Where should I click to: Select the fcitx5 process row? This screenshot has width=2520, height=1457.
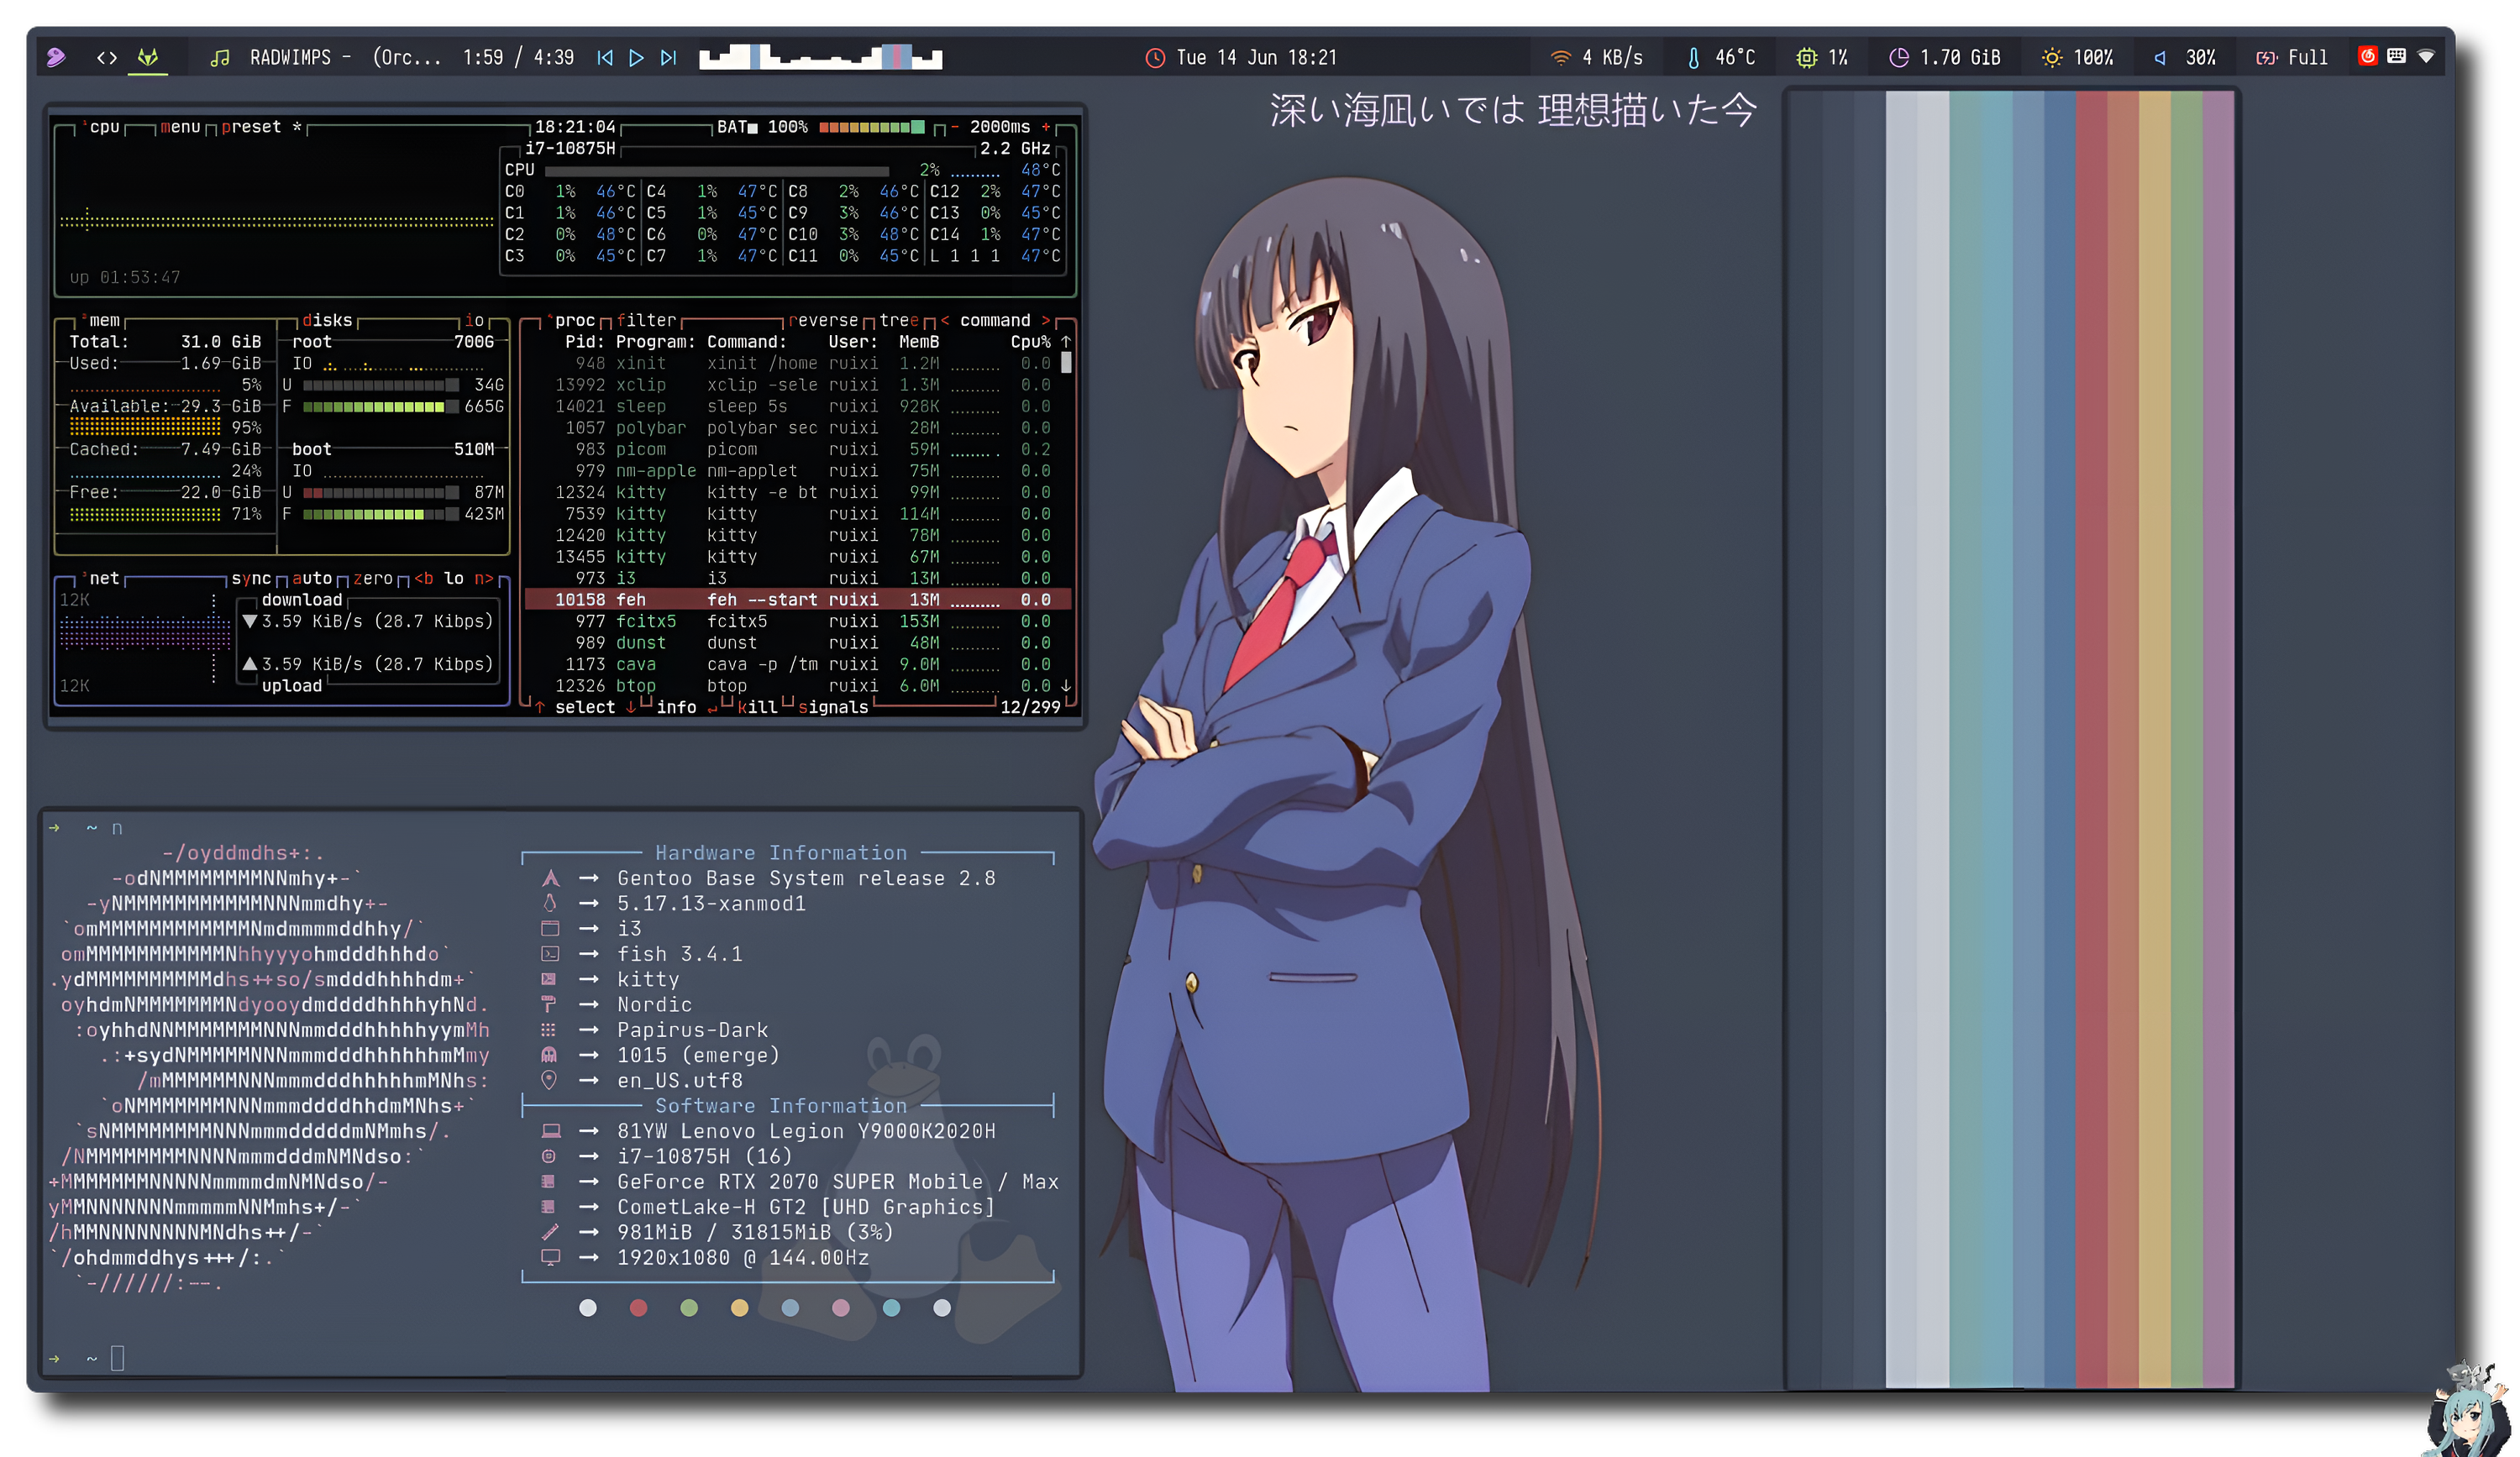tap(798, 621)
